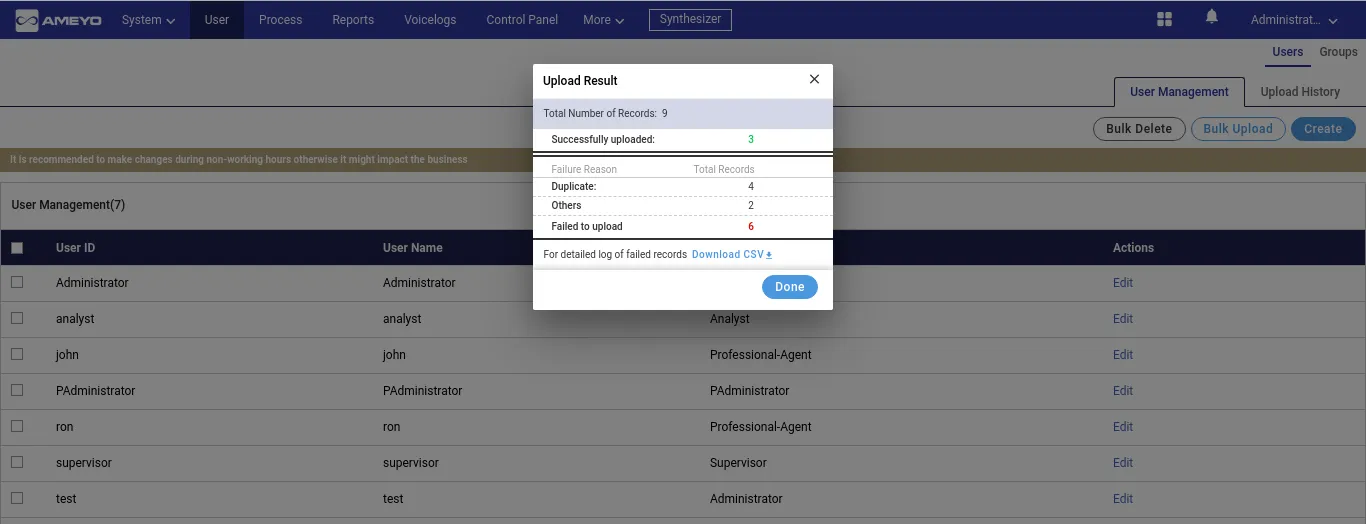The image size is (1366, 524).
Task: Open the notifications bell
Action: tap(1212, 18)
